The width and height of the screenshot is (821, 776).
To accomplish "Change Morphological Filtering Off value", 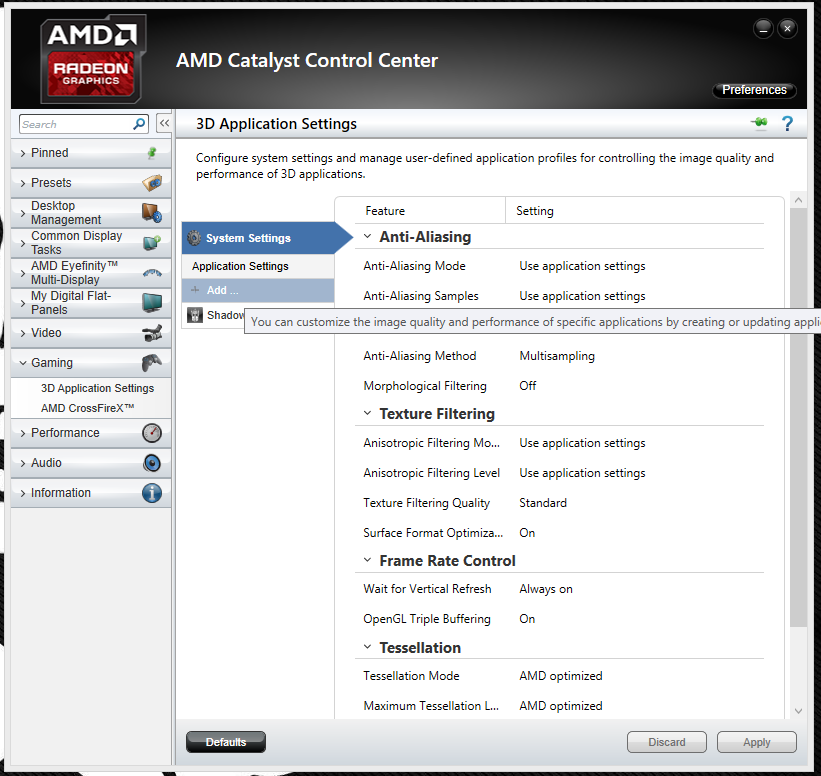I will (x=527, y=386).
